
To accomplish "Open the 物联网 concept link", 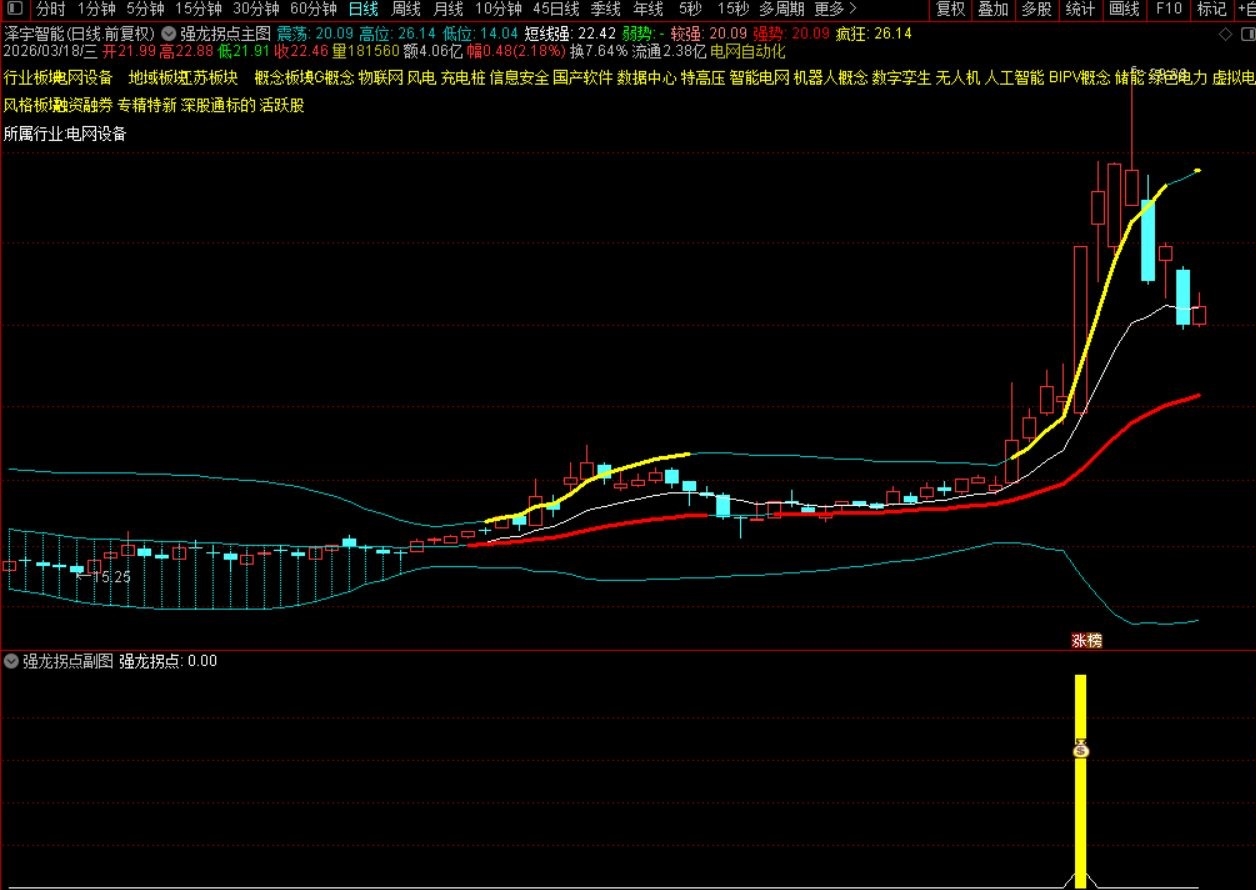I will pos(380,78).
